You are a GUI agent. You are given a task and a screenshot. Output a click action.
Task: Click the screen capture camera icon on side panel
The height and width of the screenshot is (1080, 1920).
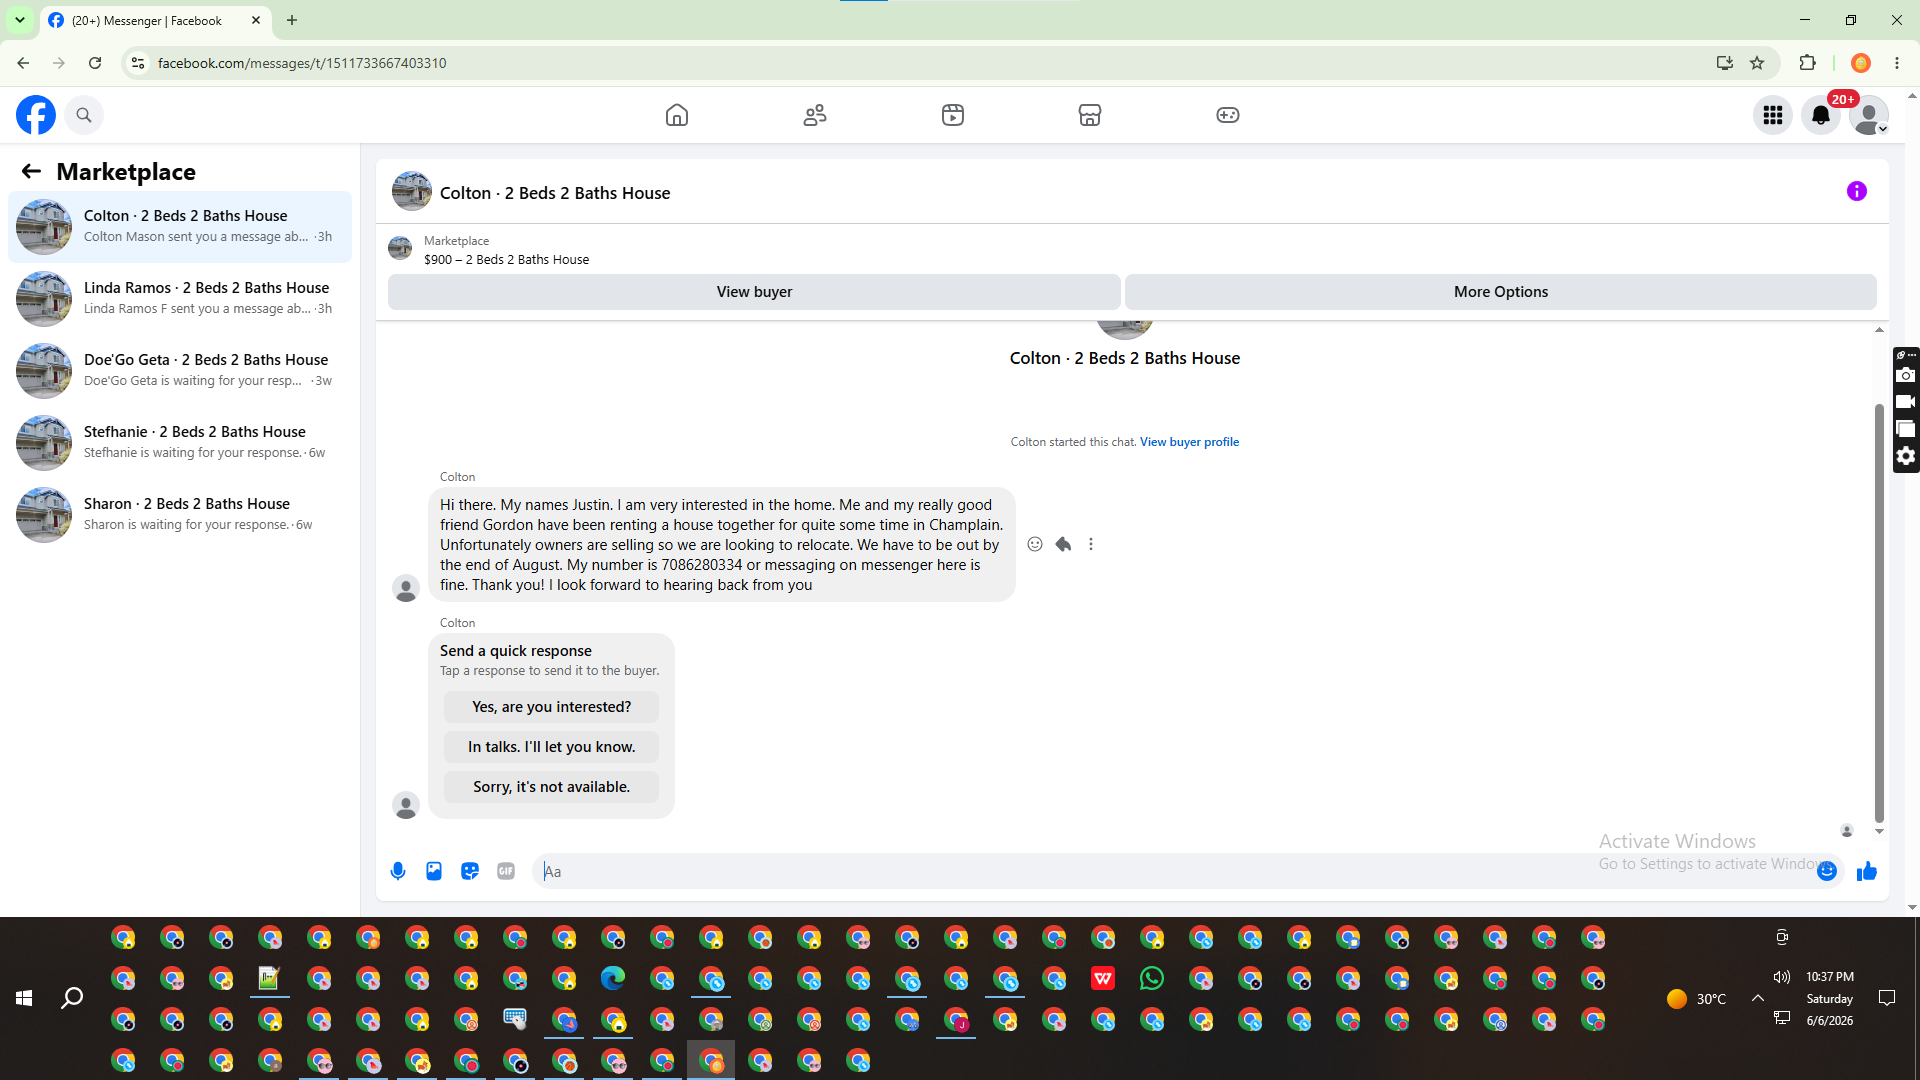pyautogui.click(x=1906, y=376)
